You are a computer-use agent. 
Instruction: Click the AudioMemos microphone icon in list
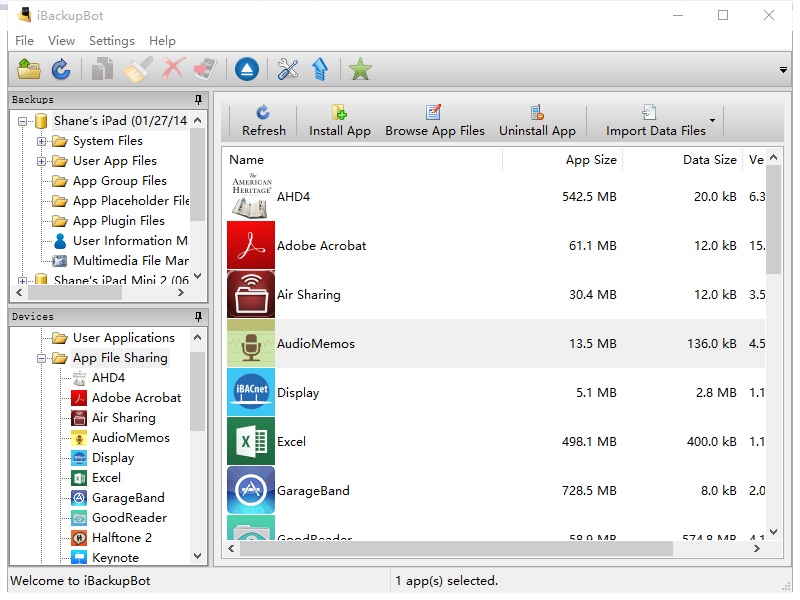(251, 343)
